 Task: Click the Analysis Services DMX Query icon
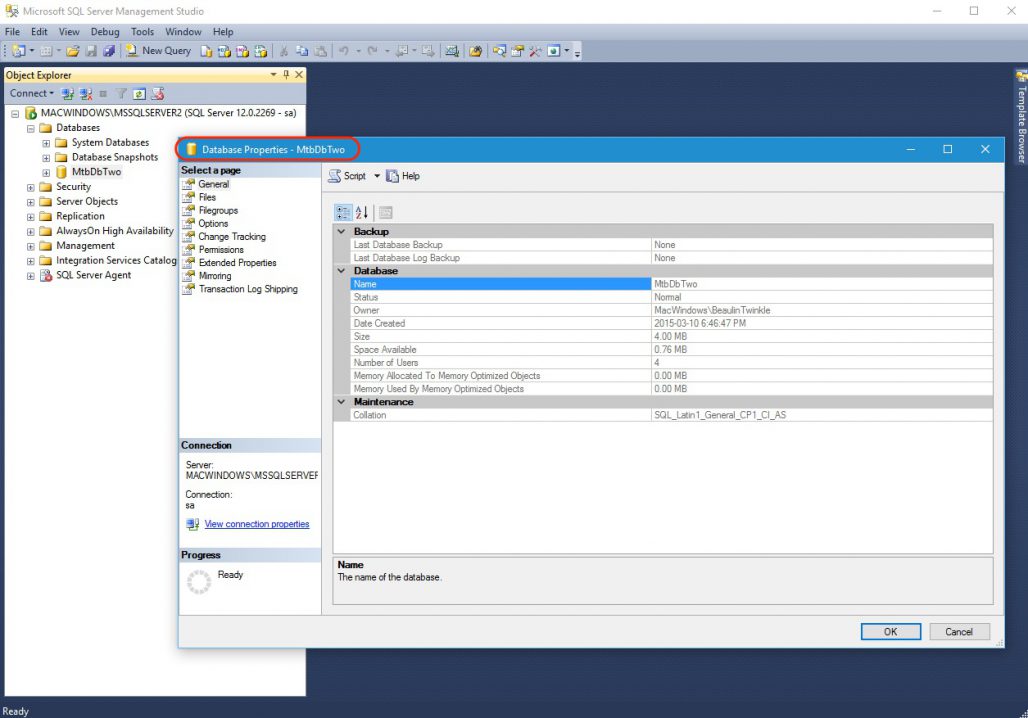(243, 51)
